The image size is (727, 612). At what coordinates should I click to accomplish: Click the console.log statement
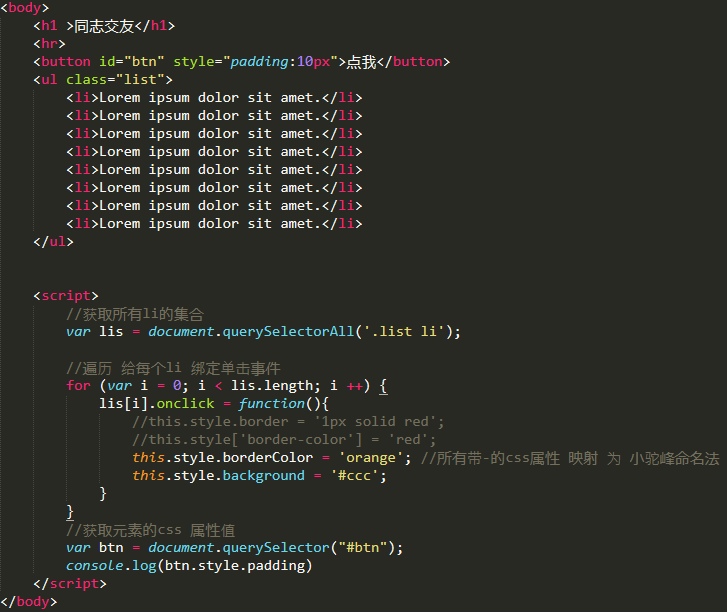pyautogui.click(x=189, y=566)
